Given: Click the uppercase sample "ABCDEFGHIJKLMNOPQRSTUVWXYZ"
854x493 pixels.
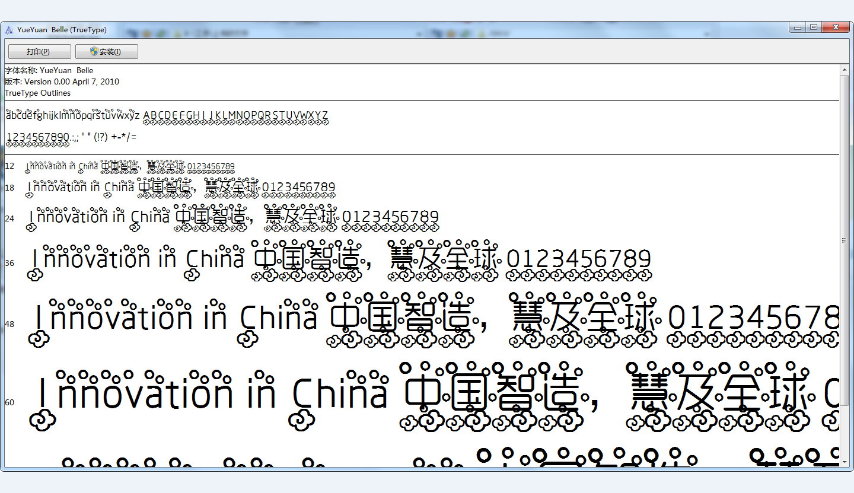Looking at the screenshot, I should click(x=236, y=116).
